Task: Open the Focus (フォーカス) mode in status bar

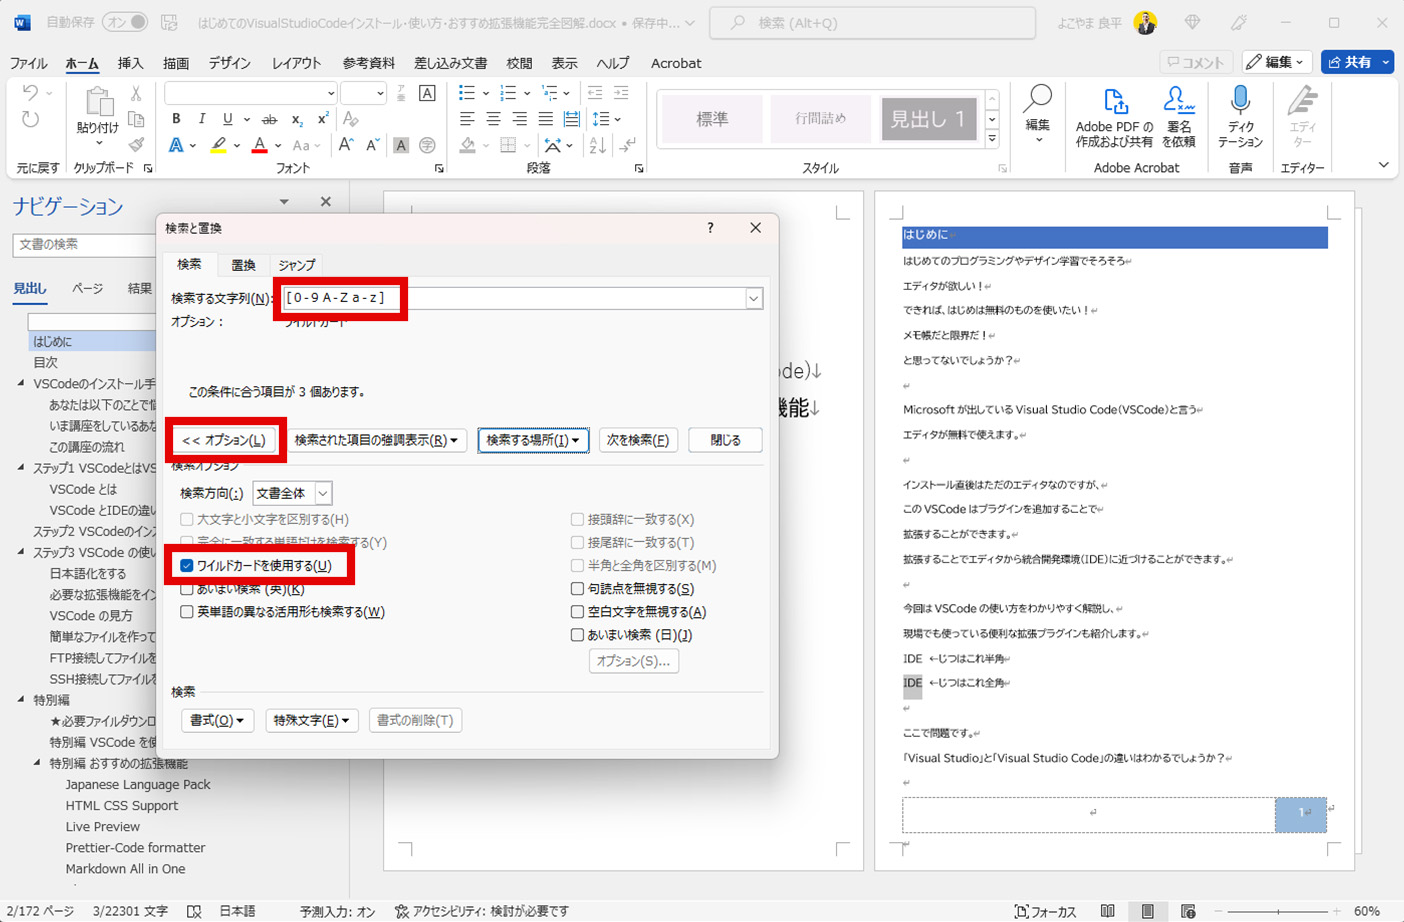Action: click(1046, 911)
